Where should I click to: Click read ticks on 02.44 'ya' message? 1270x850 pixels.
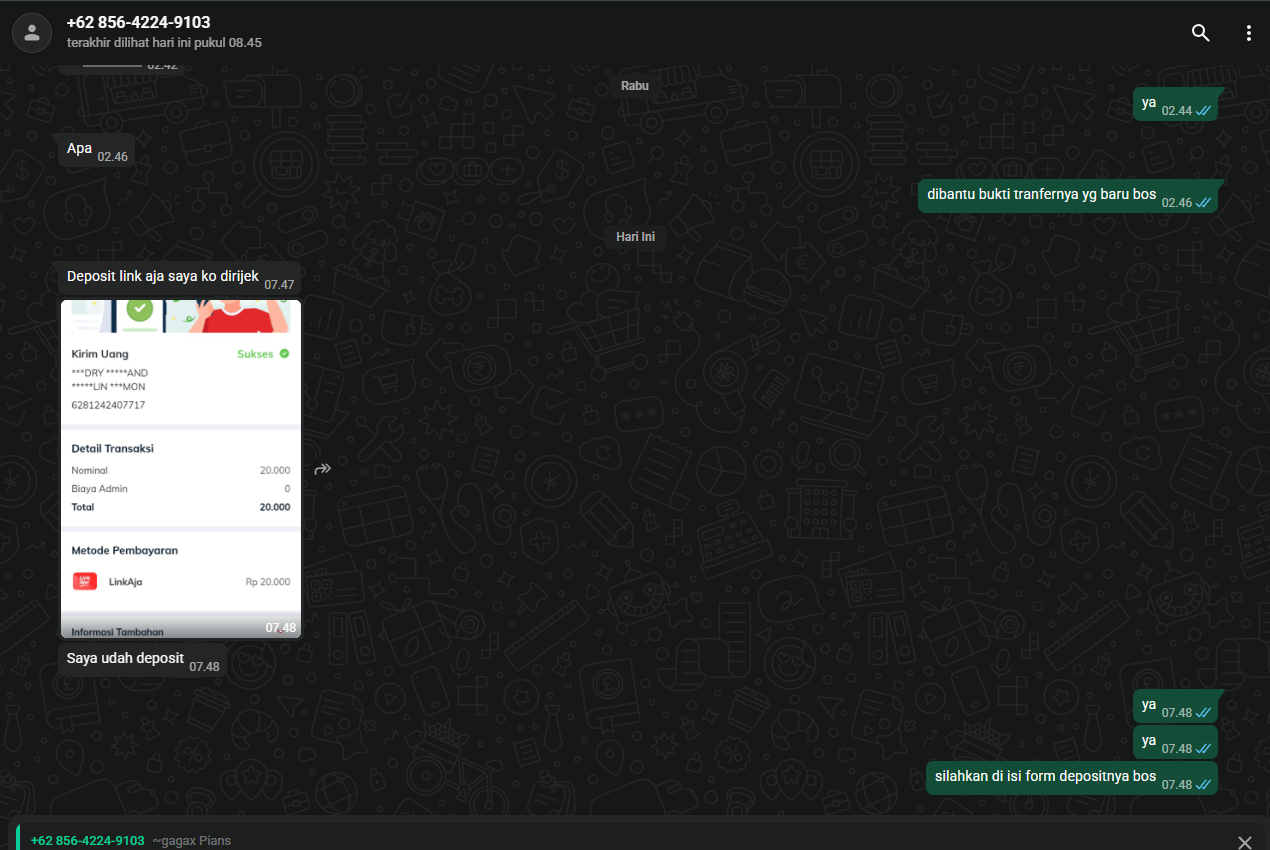(x=1203, y=111)
